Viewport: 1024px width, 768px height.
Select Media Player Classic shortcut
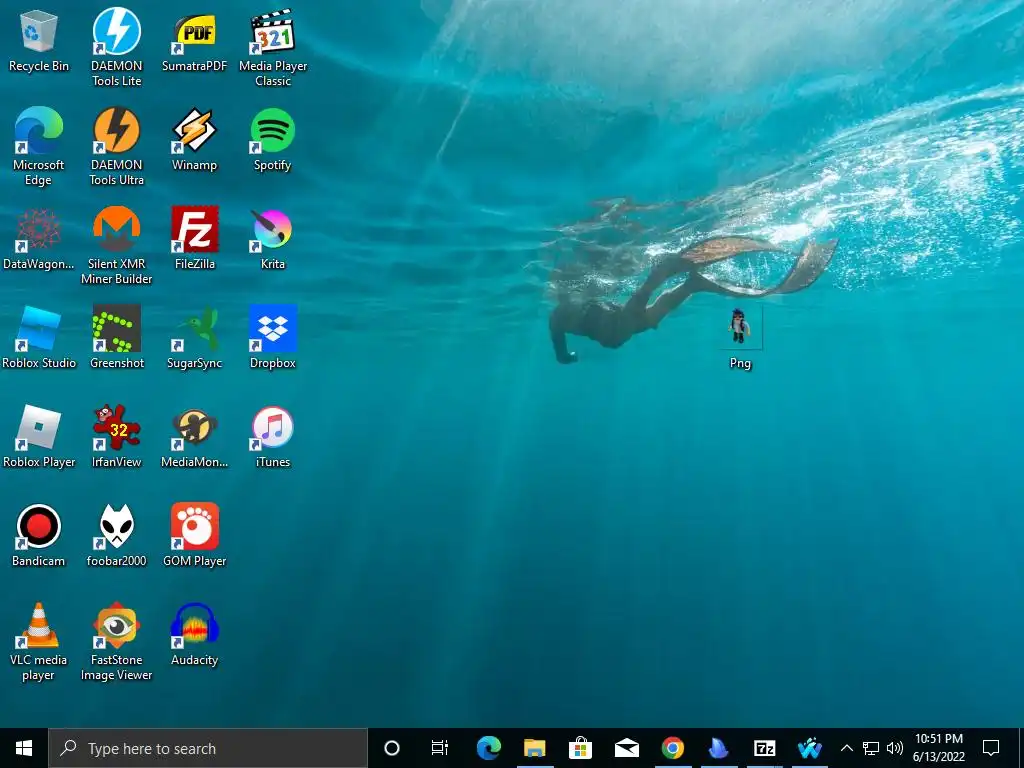pos(273,47)
